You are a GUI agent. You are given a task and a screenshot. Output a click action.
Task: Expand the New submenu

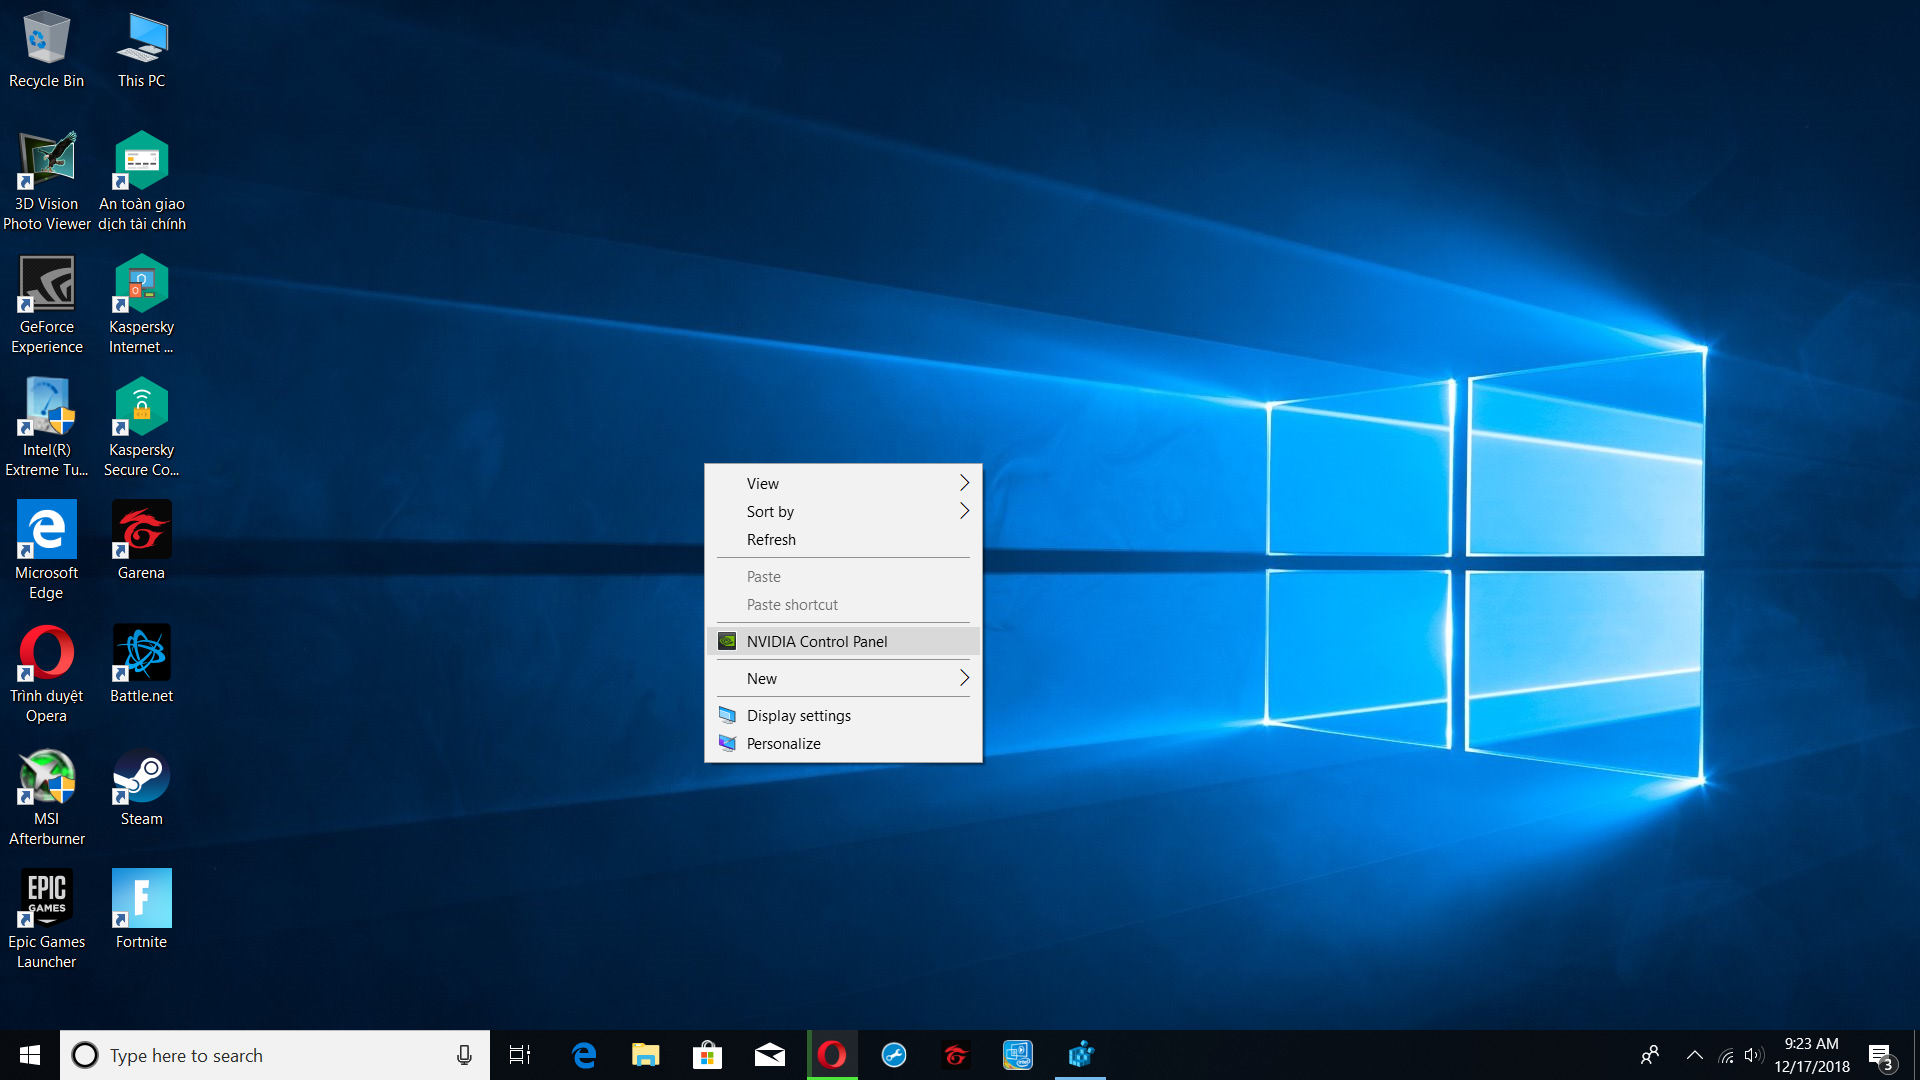pyautogui.click(x=843, y=678)
